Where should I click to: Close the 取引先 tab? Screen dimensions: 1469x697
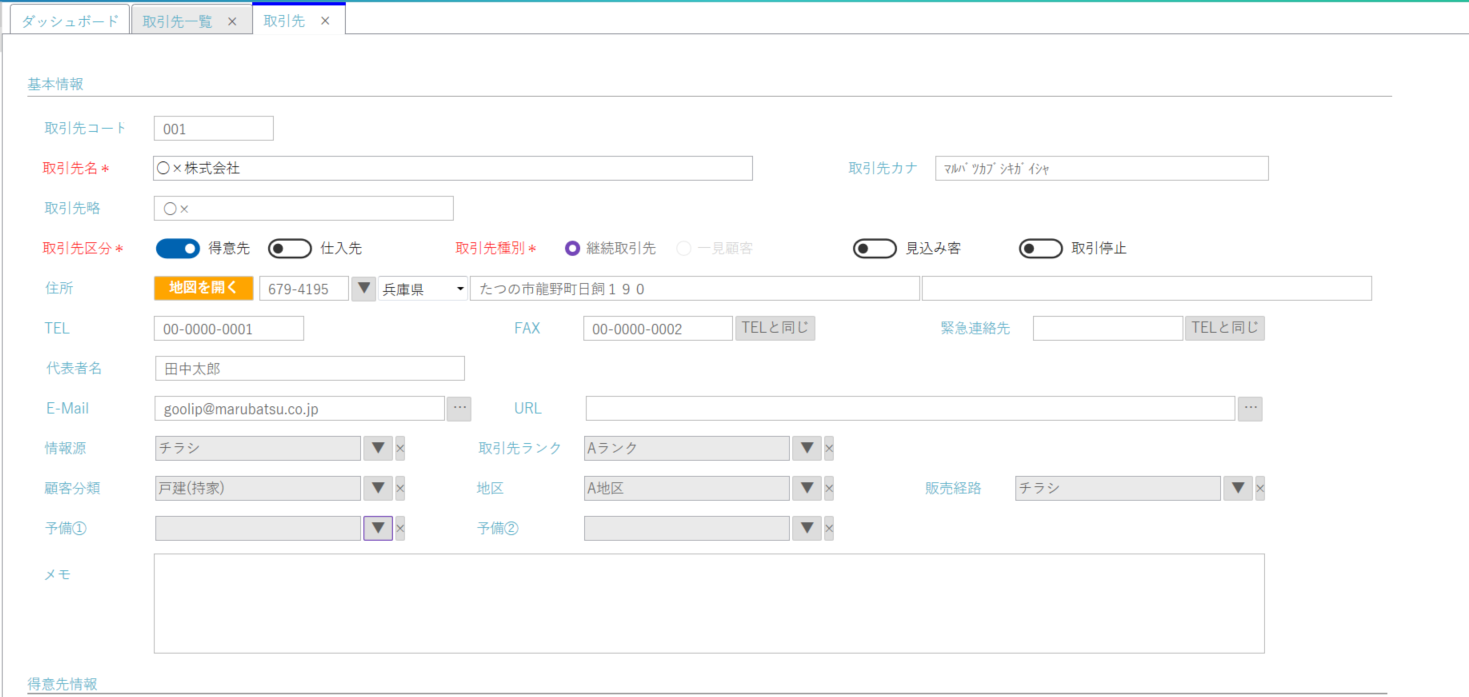tap(325, 20)
